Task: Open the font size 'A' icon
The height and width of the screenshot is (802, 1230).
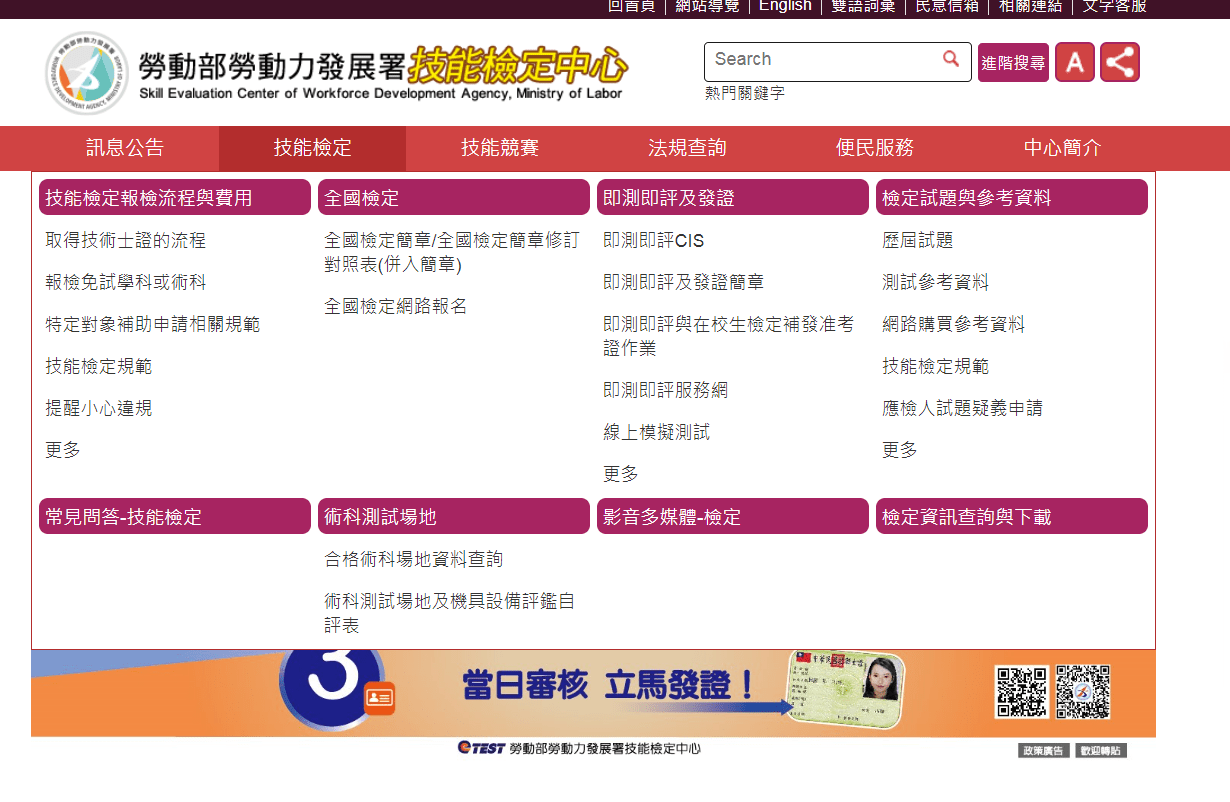Action: pyautogui.click(x=1075, y=62)
